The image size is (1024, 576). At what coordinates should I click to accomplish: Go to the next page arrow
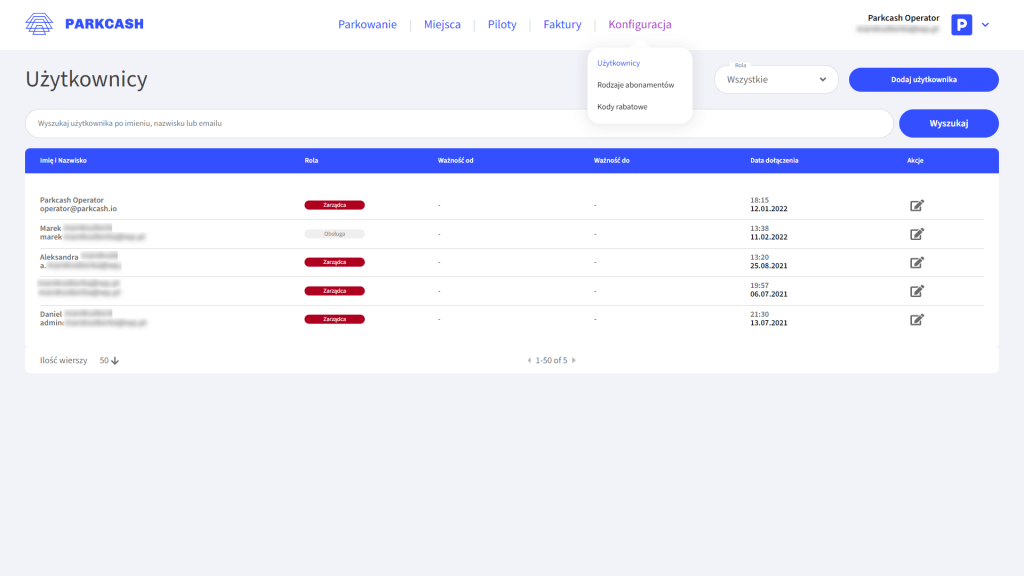coord(574,360)
